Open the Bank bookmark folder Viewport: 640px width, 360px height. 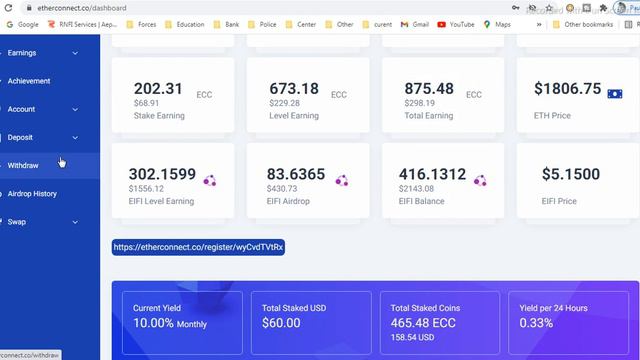[x=227, y=24]
